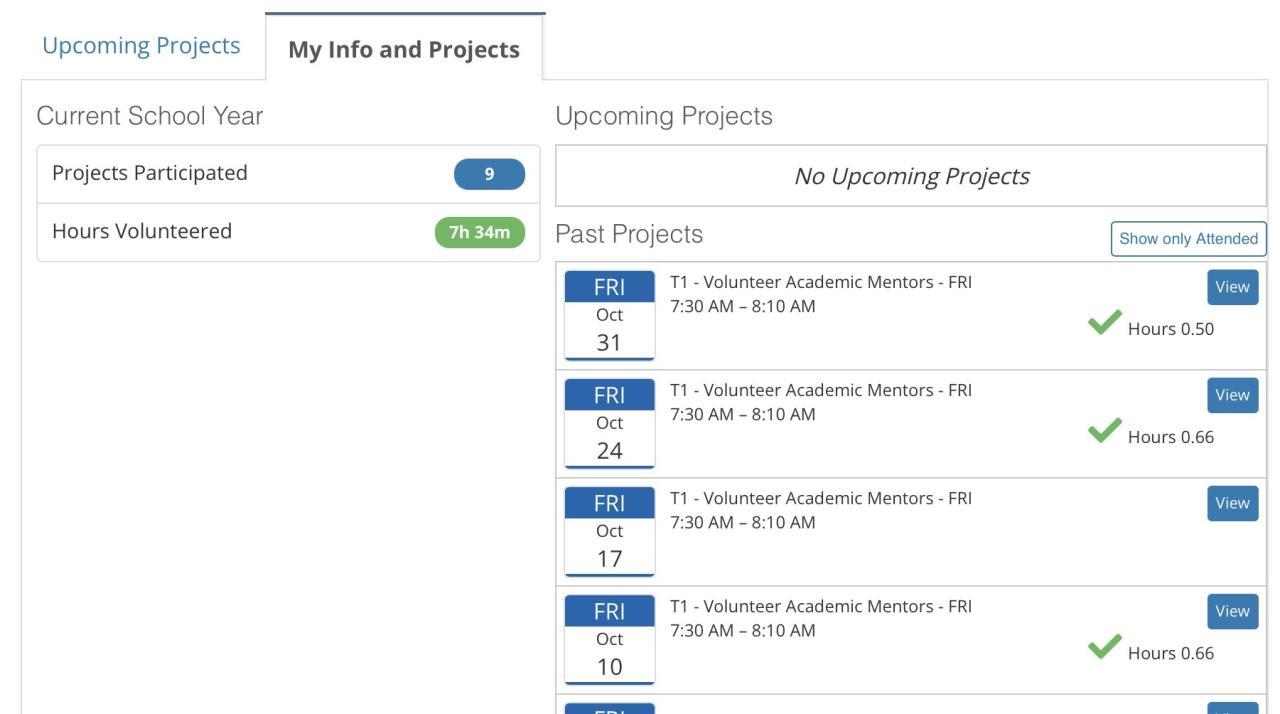
Task: Click the green checkmark for Oct 10
Action: tap(1104, 647)
